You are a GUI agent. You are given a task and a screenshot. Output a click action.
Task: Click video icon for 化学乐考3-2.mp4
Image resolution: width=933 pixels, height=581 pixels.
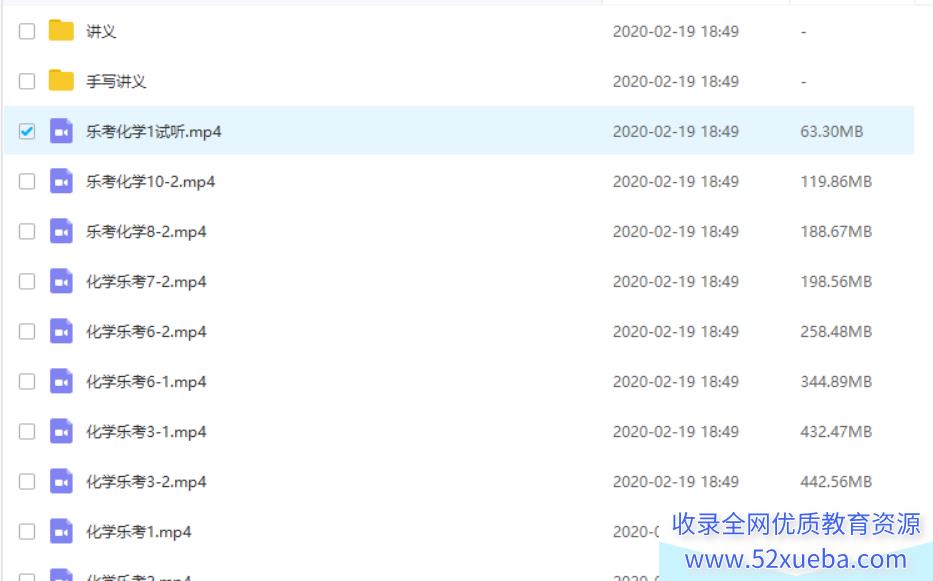click(61, 481)
